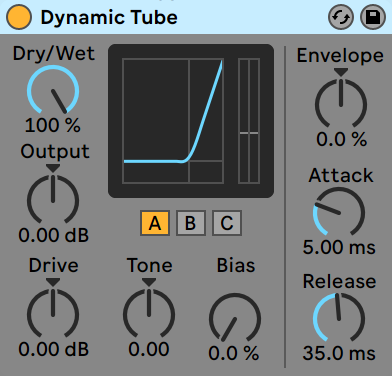Click the Attack knob
Image resolution: width=392 pixels, height=376 pixels.
[339, 212]
